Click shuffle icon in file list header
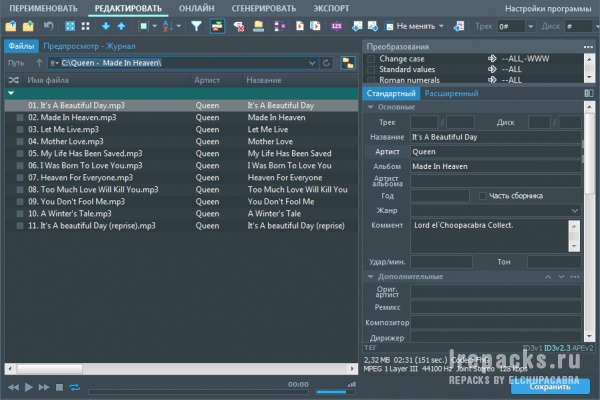 (13, 80)
